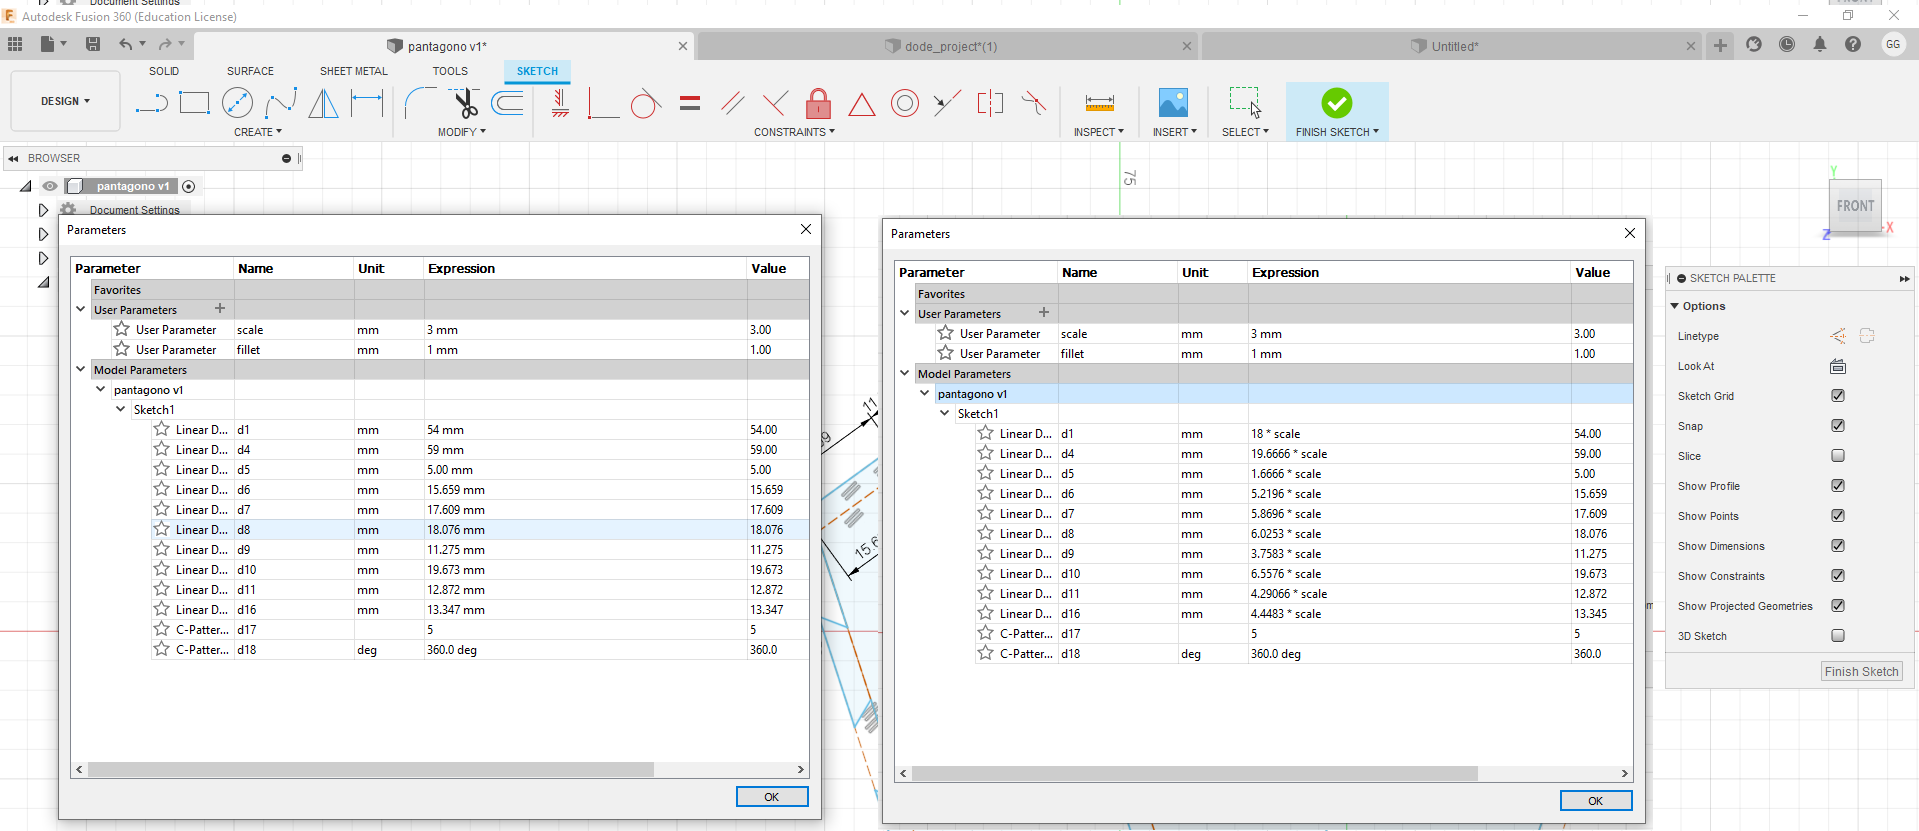
Task: Enable the Slice checkbox
Action: (1838, 456)
